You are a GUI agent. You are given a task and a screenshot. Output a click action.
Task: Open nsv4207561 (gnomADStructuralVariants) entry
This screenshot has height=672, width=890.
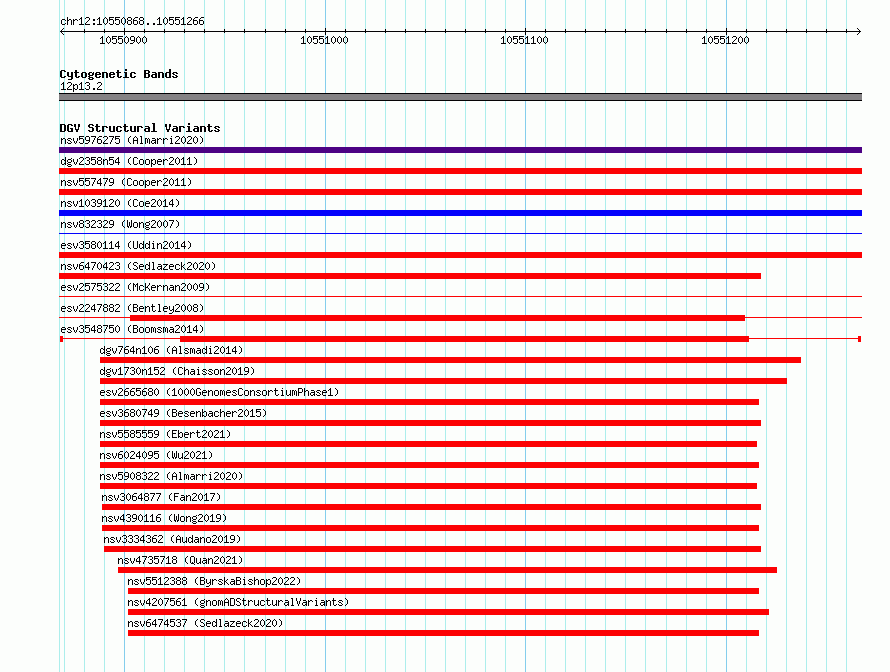tap(238, 602)
